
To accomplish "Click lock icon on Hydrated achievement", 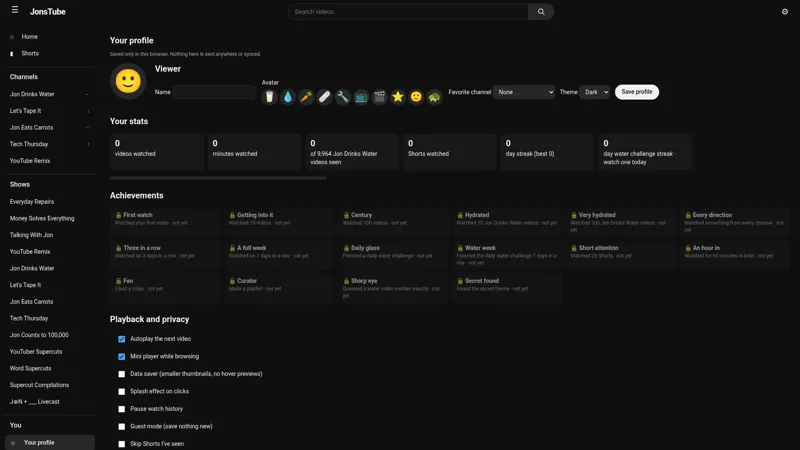I will (x=460, y=215).
